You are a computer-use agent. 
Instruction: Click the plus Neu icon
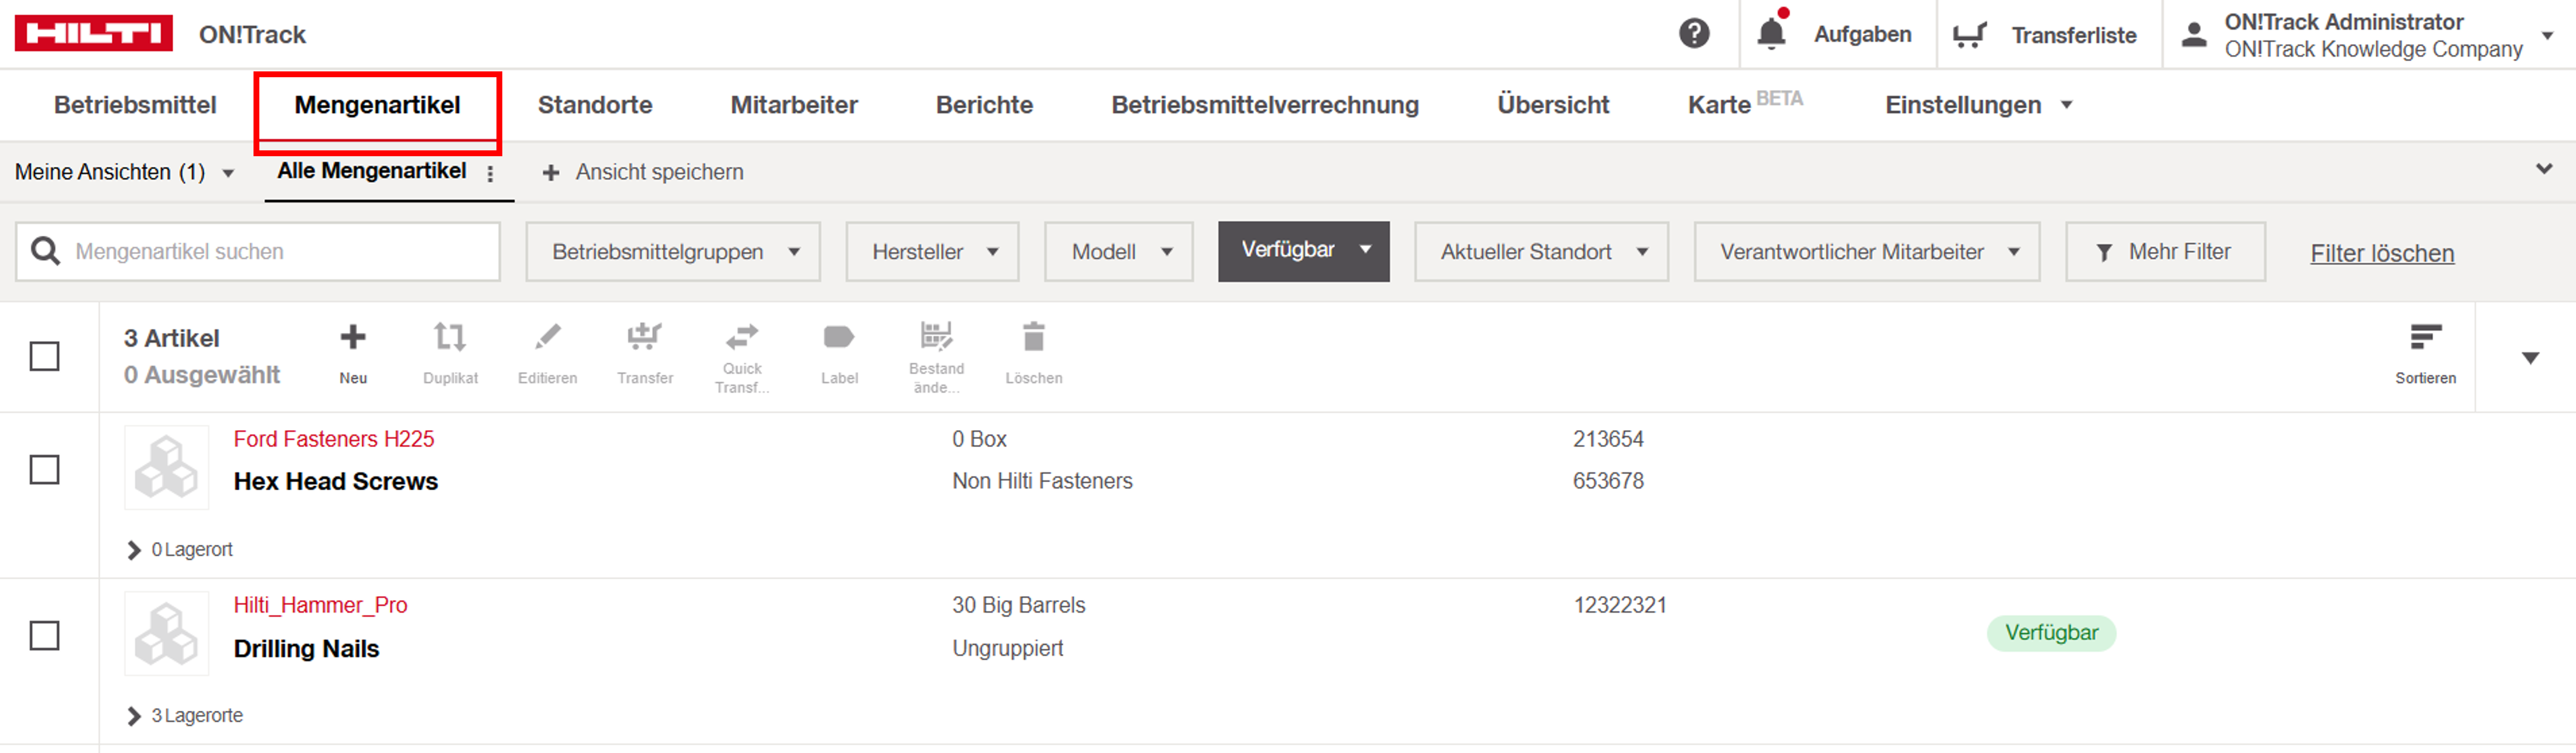point(352,338)
